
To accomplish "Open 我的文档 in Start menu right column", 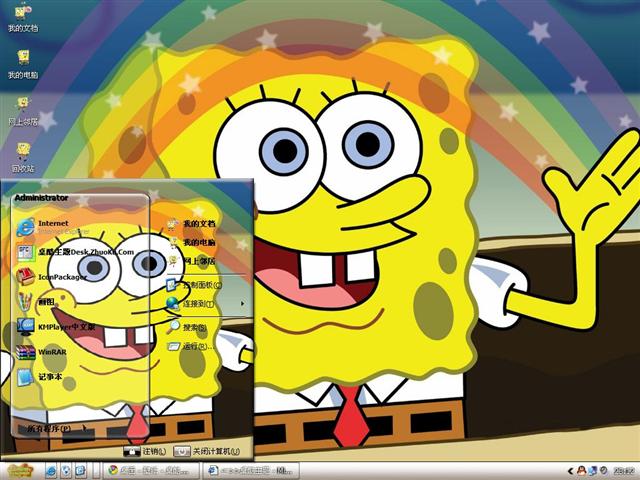I will pyautogui.click(x=198, y=224).
